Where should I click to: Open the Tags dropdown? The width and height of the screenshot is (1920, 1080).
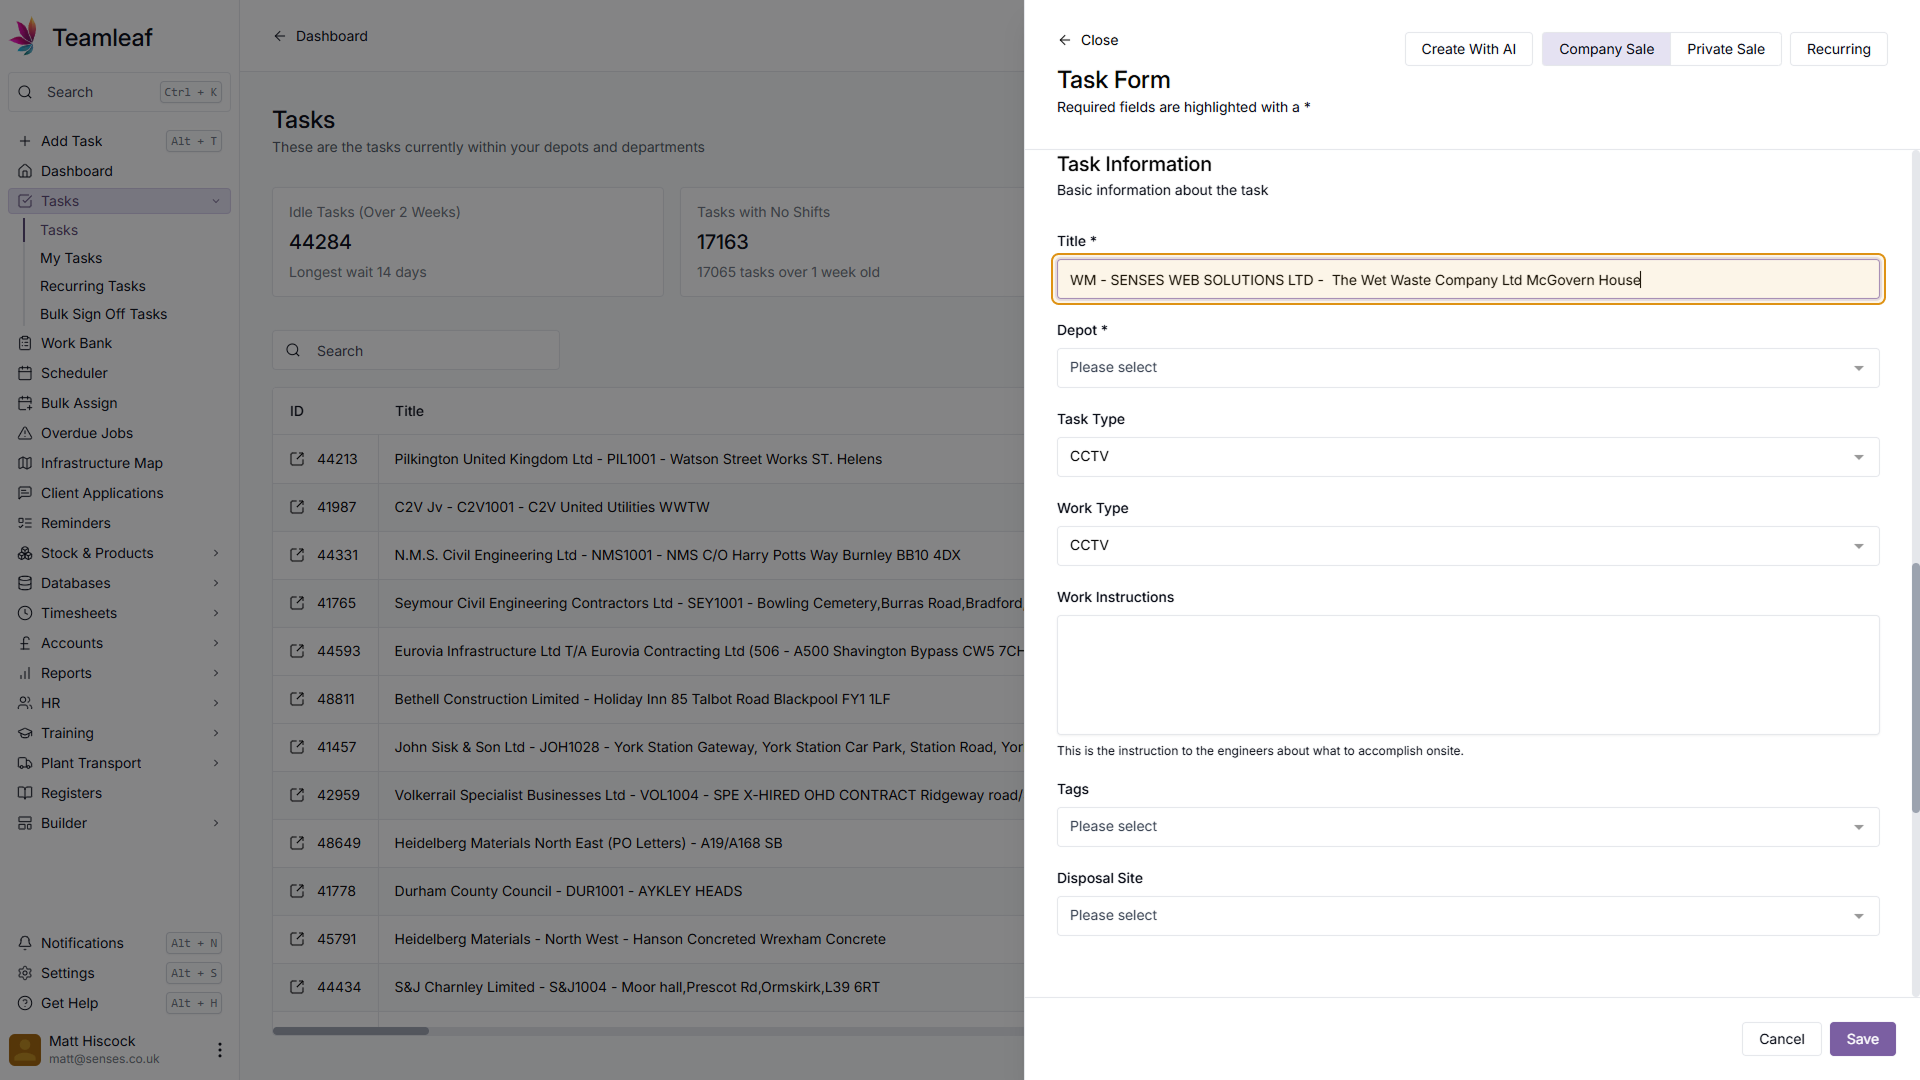(x=1468, y=827)
